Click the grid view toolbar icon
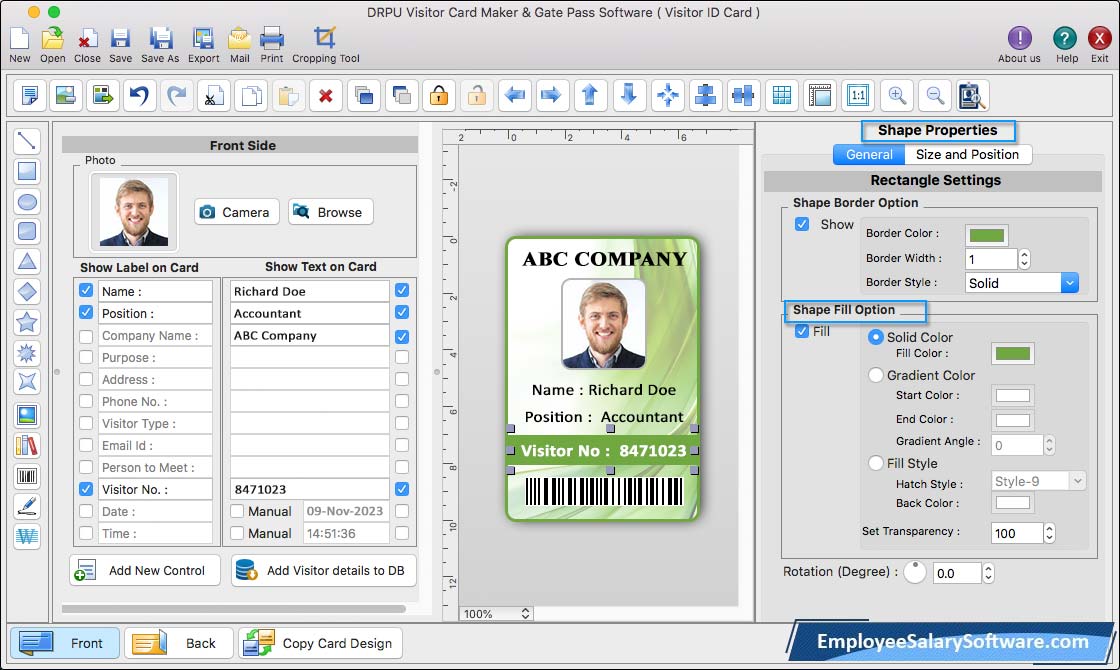Viewport: 1120px width, 670px height. tap(781, 95)
